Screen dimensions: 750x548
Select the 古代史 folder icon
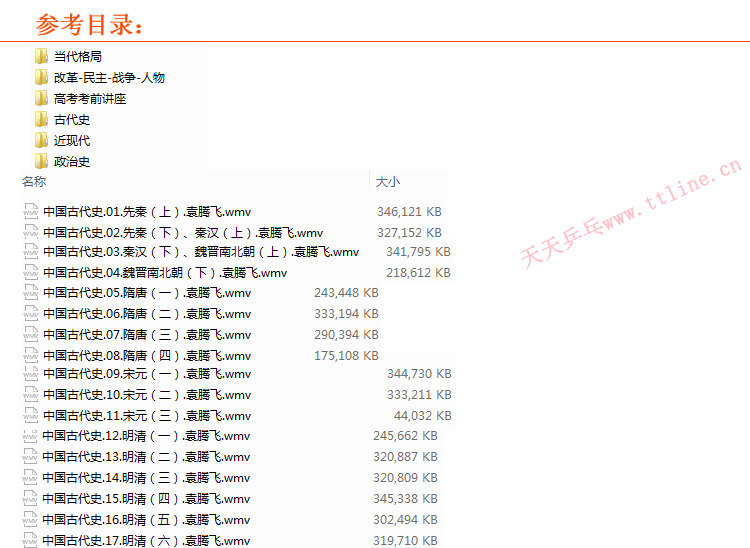click(x=41, y=119)
